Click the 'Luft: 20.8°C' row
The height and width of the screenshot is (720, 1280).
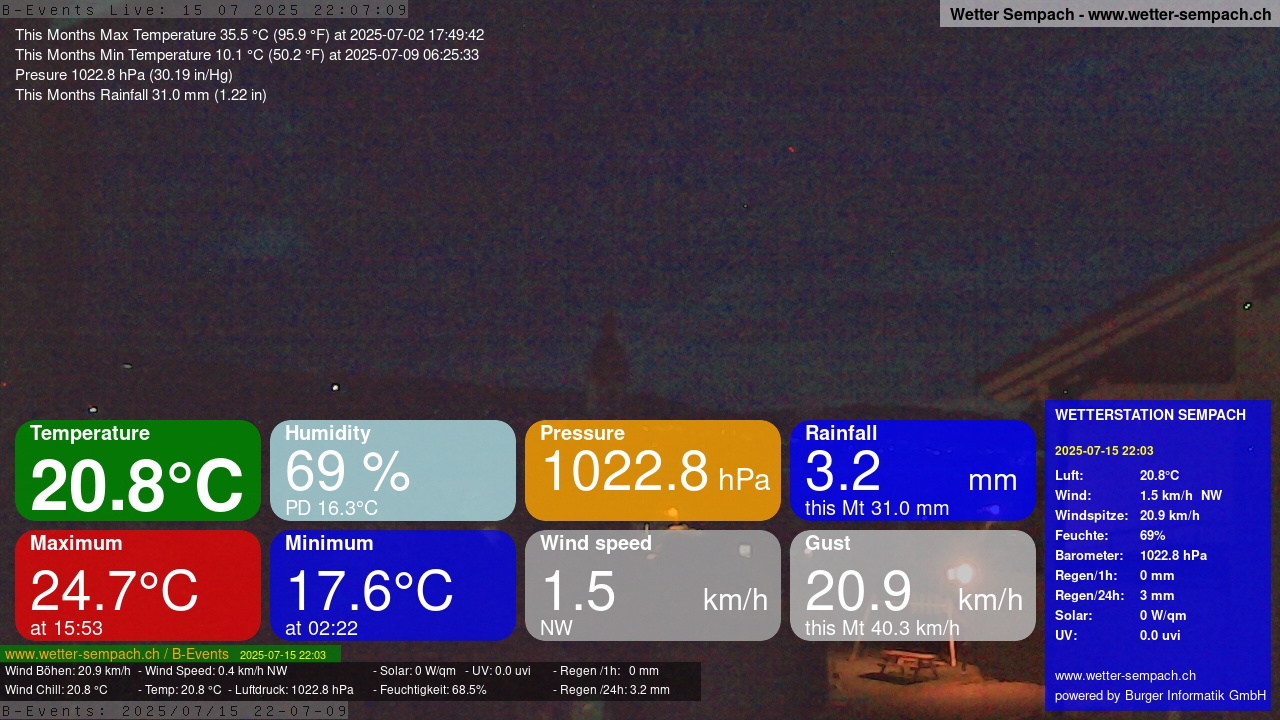[x=1117, y=476]
